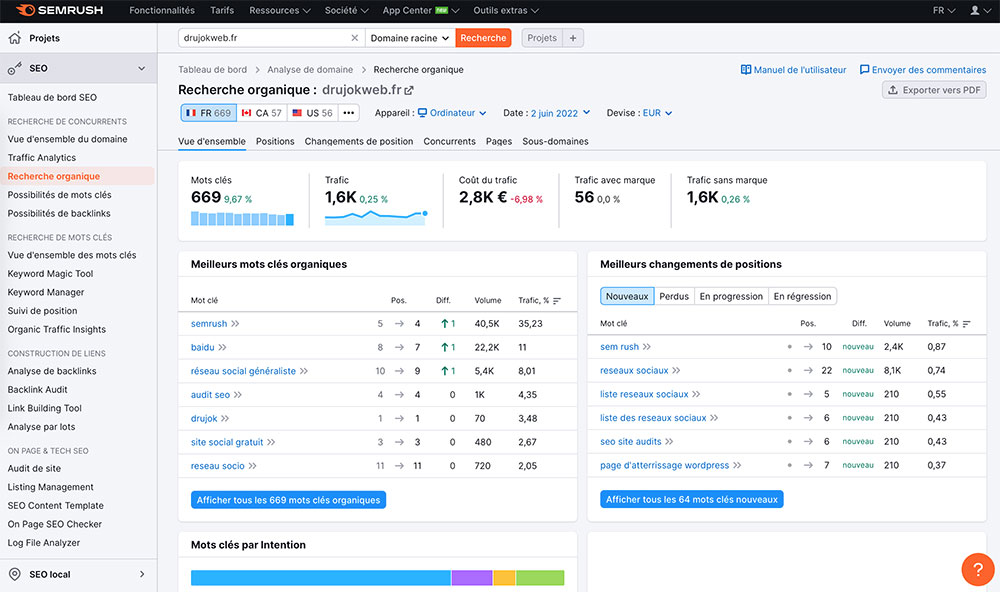This screenshot has width=1000, height=592.
Task: Click the home icon next to Projets
Action: 15,38
